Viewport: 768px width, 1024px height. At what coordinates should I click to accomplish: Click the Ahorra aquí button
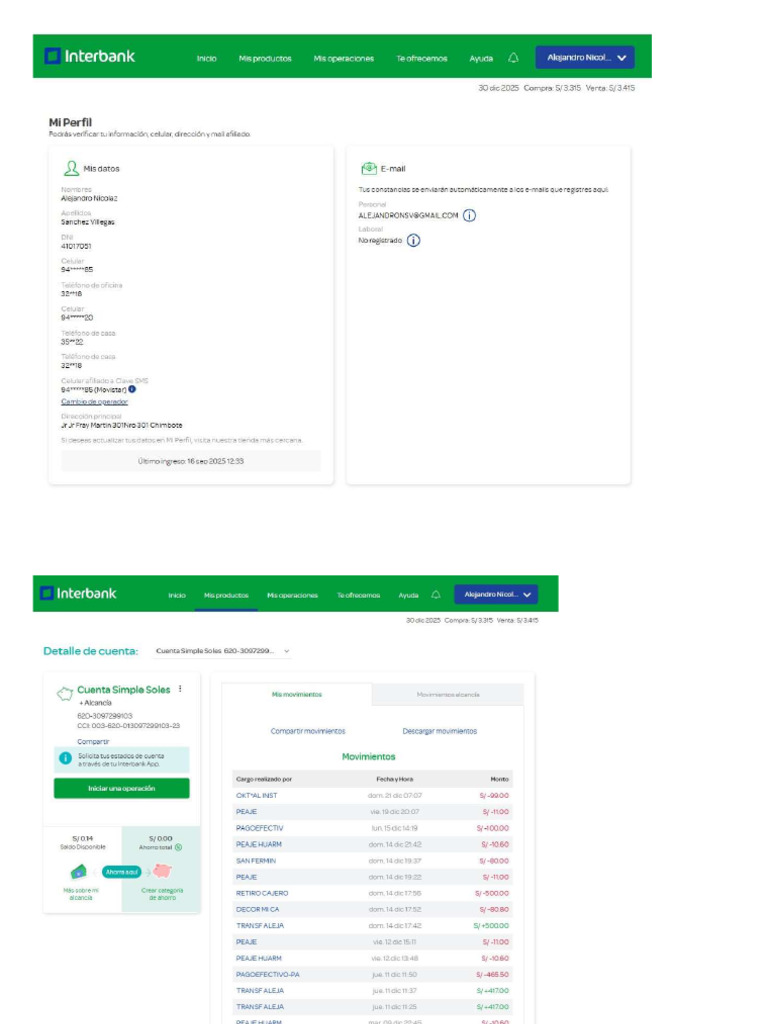[122, 872]
